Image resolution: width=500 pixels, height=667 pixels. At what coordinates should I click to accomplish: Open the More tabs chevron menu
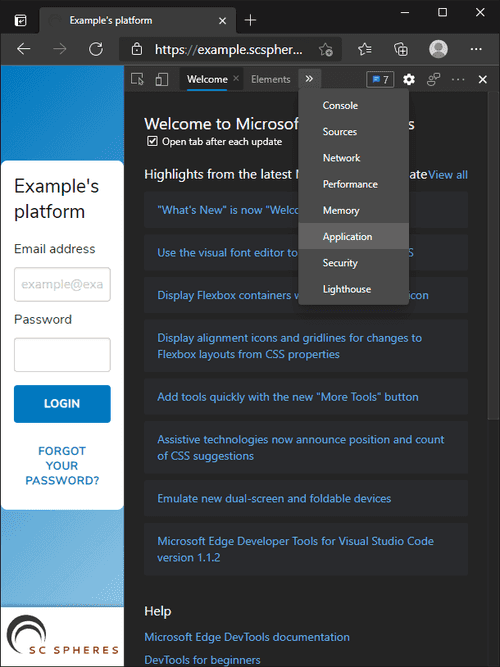pos(309,79)
